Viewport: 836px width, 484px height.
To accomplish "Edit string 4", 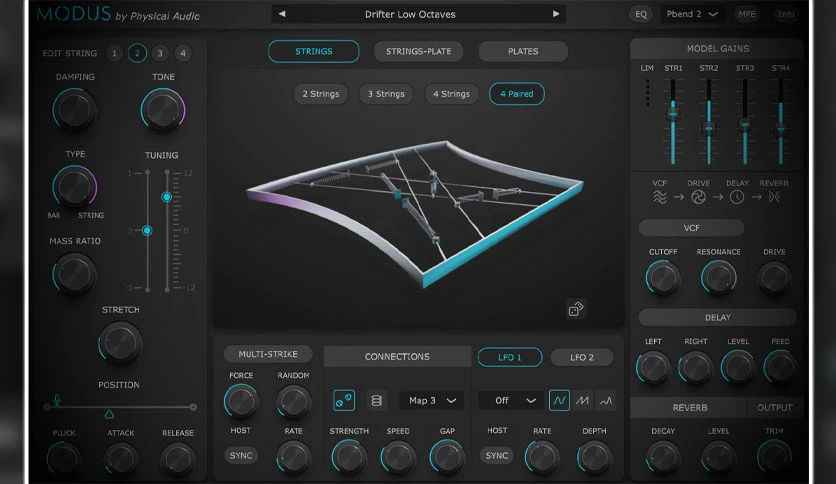I will click(183, 53).
